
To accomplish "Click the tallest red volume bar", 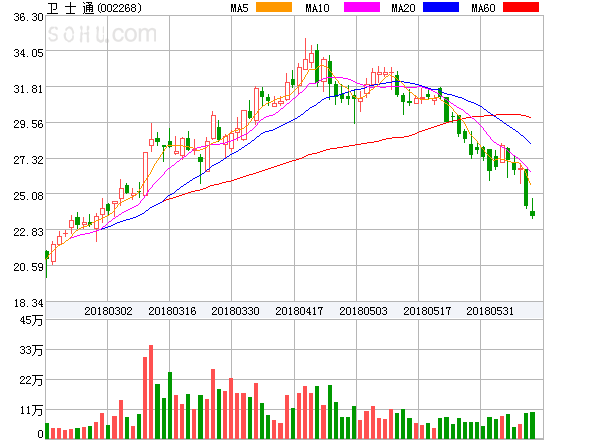I will pos(151,392).
